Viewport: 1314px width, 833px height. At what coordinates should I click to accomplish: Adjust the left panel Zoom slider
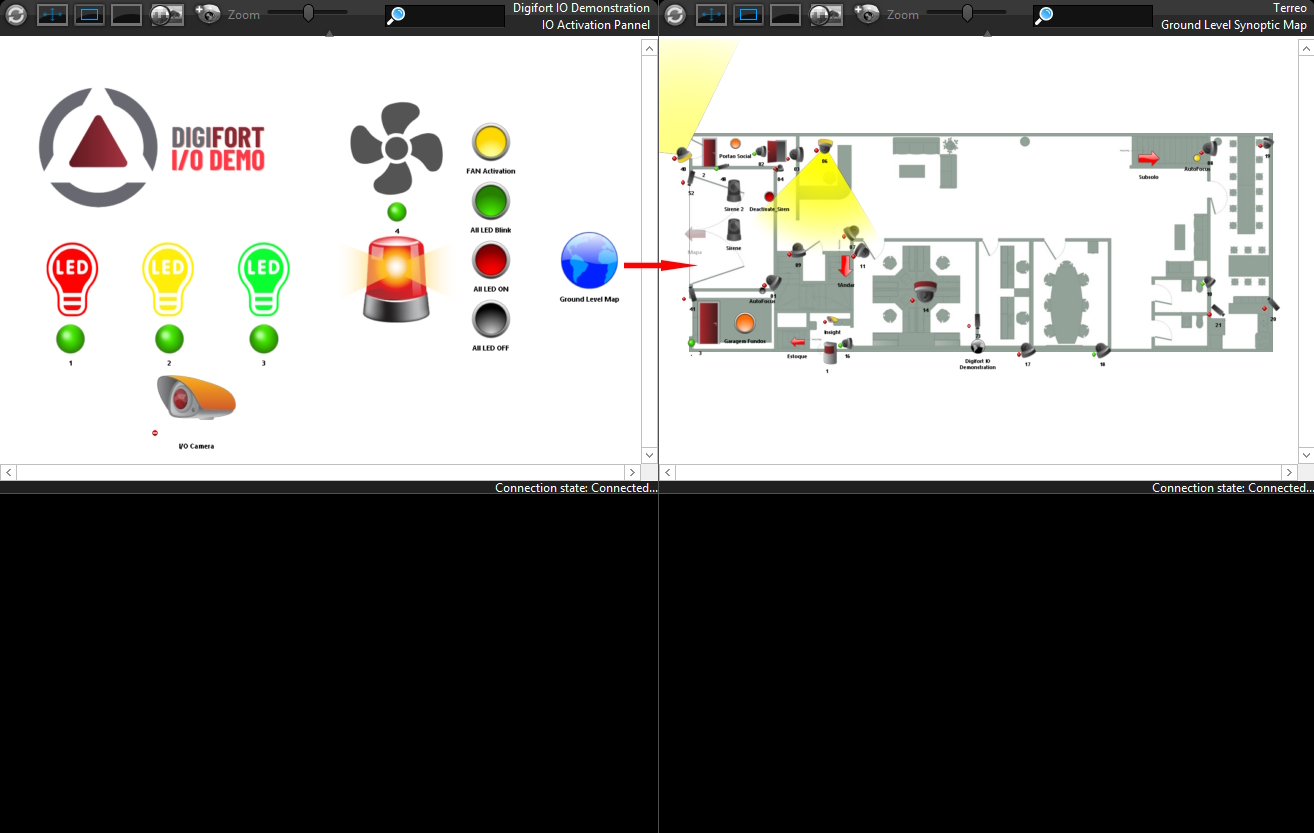pyautogui.click(x=308, y=13)
